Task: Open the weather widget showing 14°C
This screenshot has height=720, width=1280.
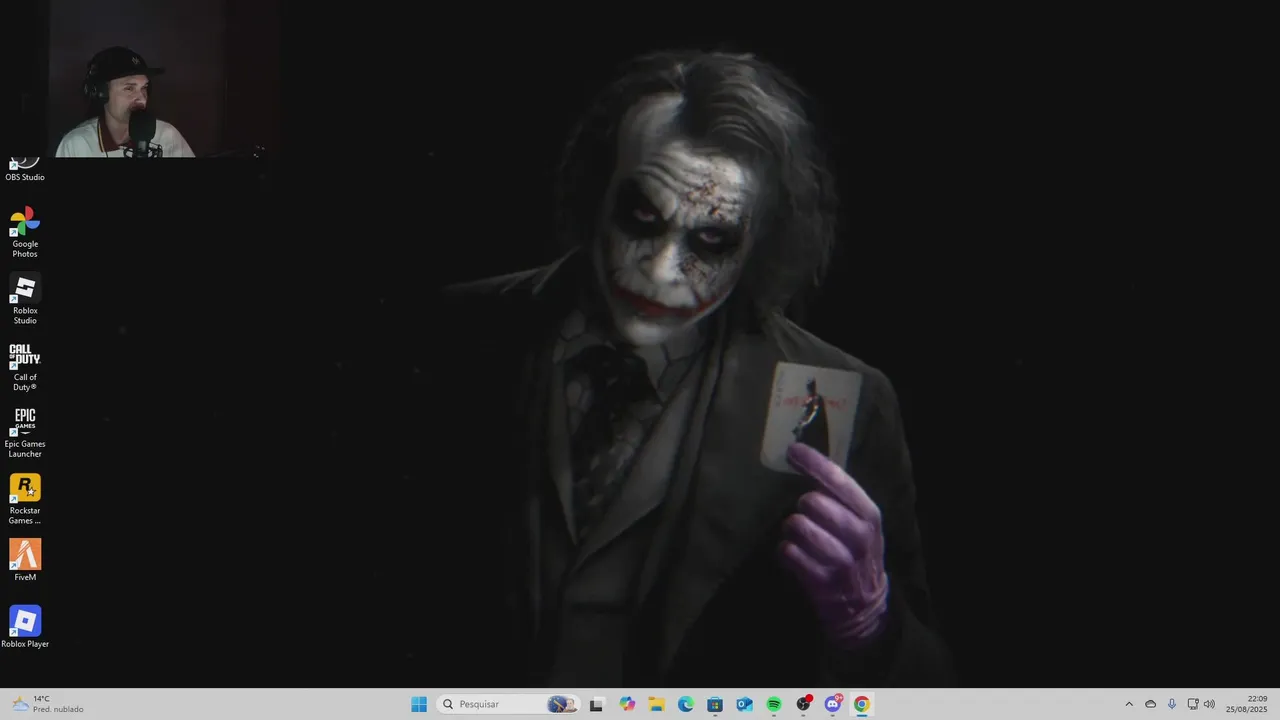Action: pos(47,704)
